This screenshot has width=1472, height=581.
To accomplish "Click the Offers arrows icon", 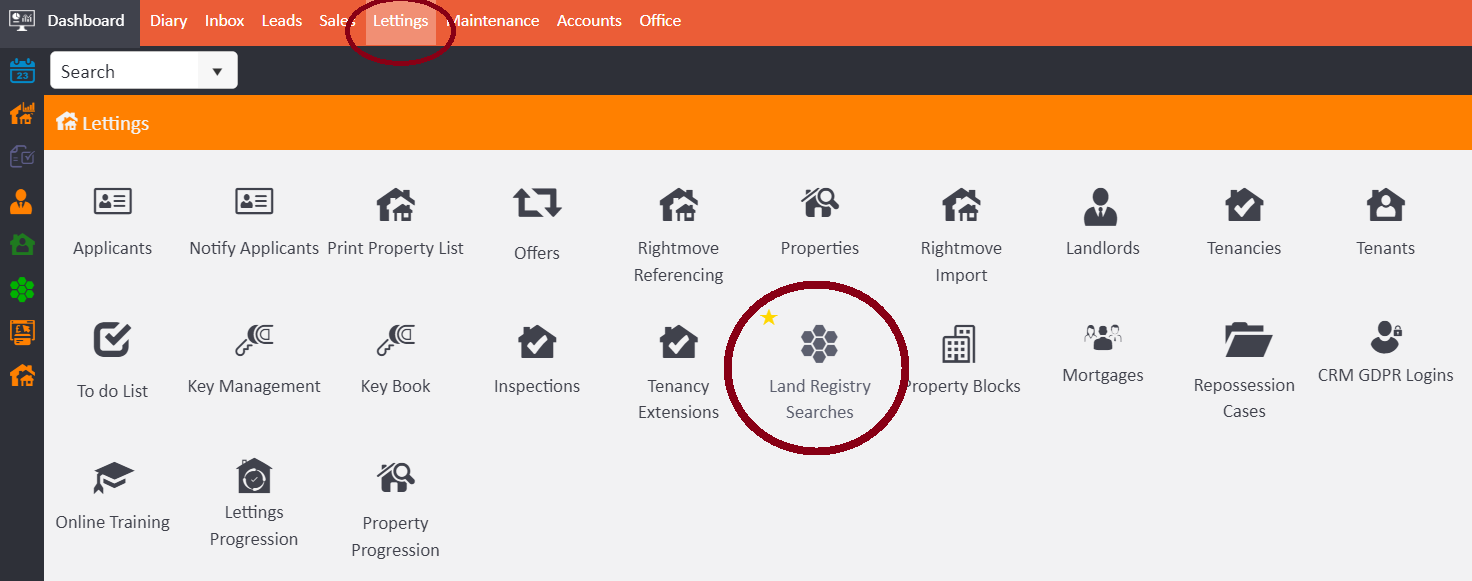I will point(537,203).
